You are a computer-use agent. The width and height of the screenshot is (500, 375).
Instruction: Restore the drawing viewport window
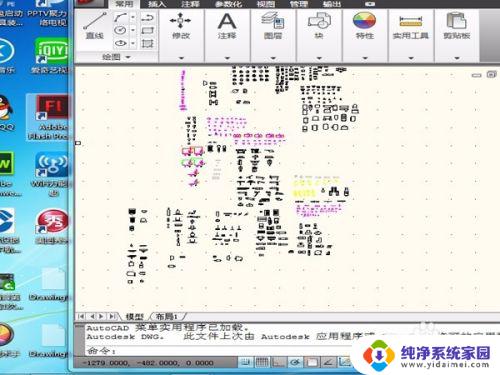click(x=491, y=74)
